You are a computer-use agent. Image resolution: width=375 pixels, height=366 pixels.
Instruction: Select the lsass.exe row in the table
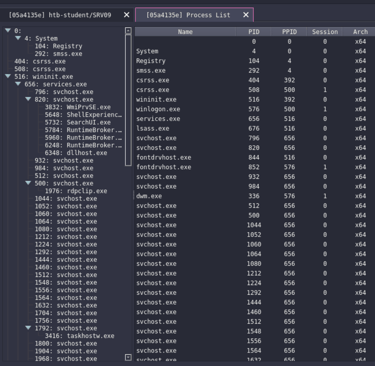255,128
